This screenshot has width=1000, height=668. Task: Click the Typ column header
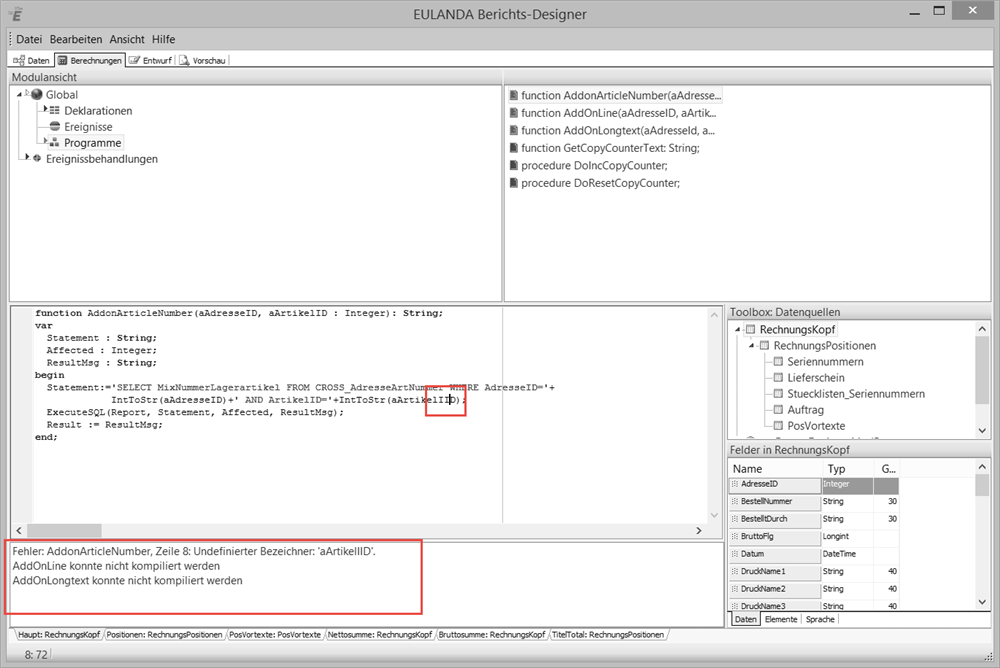click(847, 468)
